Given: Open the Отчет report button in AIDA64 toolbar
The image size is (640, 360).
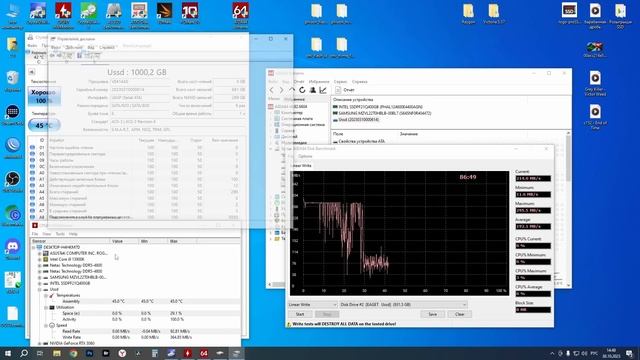Looking at the screenshot, I should coord(345,90).
